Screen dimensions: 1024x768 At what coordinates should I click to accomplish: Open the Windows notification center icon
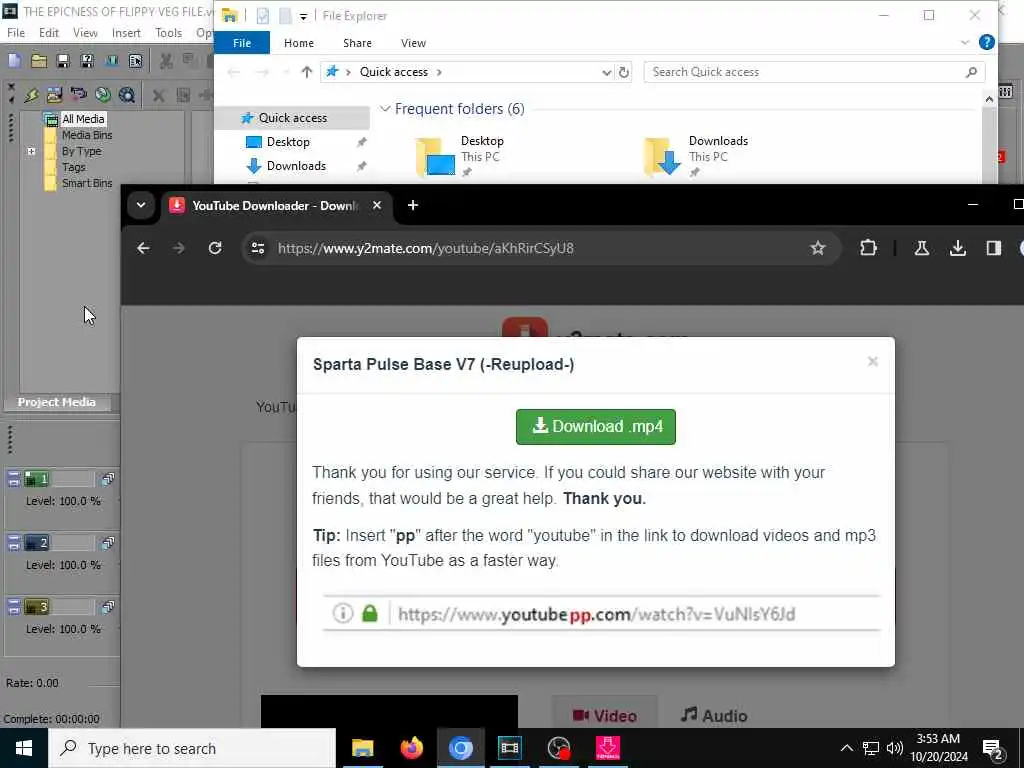(x=993, y=748)
